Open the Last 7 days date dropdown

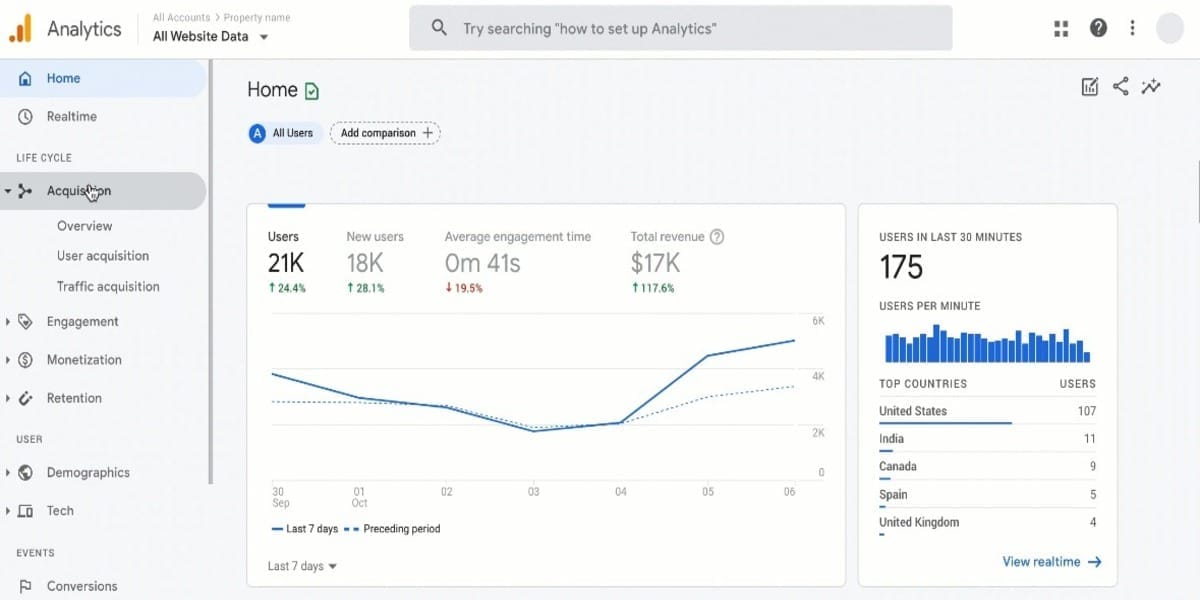tap(298, 565)
